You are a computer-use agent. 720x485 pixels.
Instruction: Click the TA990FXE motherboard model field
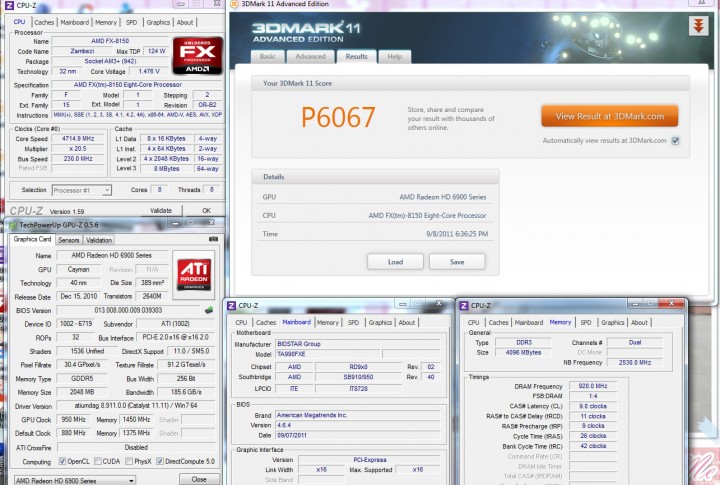point(328,354)
